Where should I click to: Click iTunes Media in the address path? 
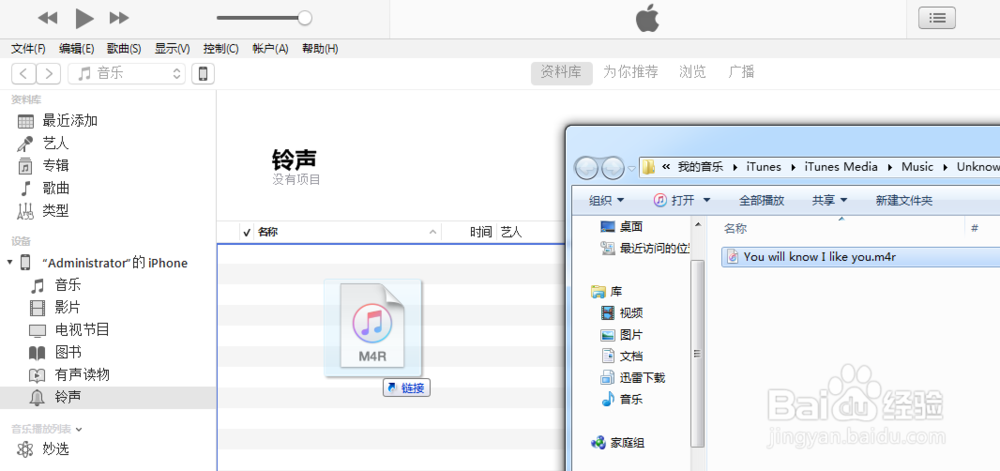click(841, 167)
